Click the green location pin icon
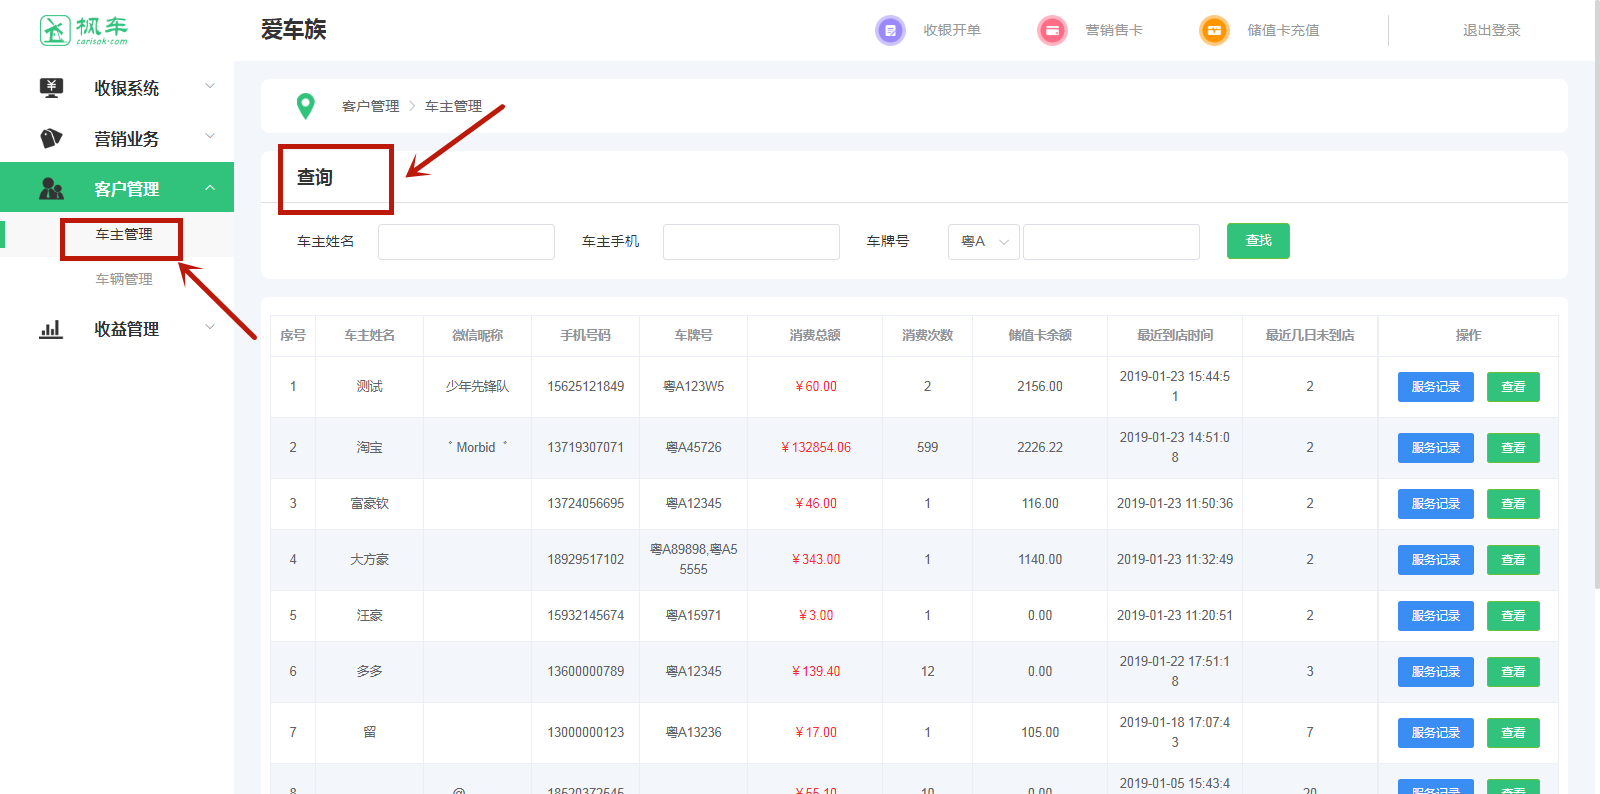Image resolution: width=1600 pixels, height=794 pixels. click(x=306, y=106)
